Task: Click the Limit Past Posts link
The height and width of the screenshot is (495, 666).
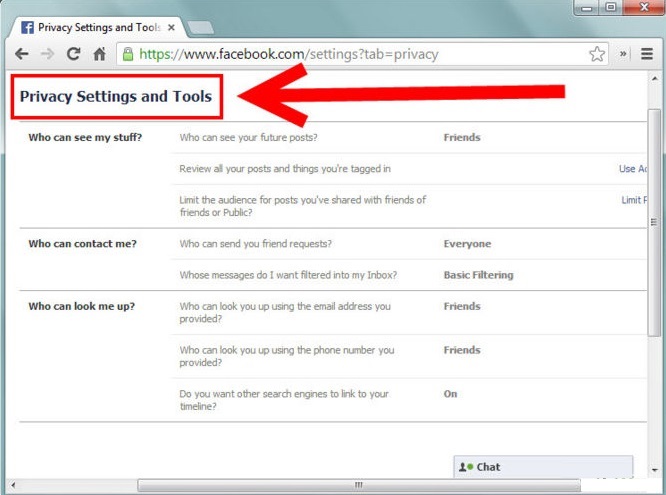Action: pyautogui.click(x=634, y=200)
